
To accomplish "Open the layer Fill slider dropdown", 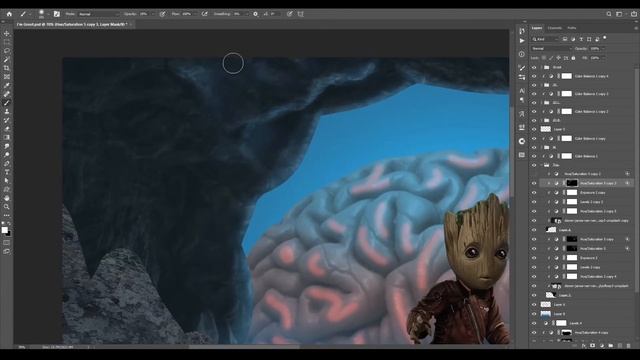I will point(602,58).
